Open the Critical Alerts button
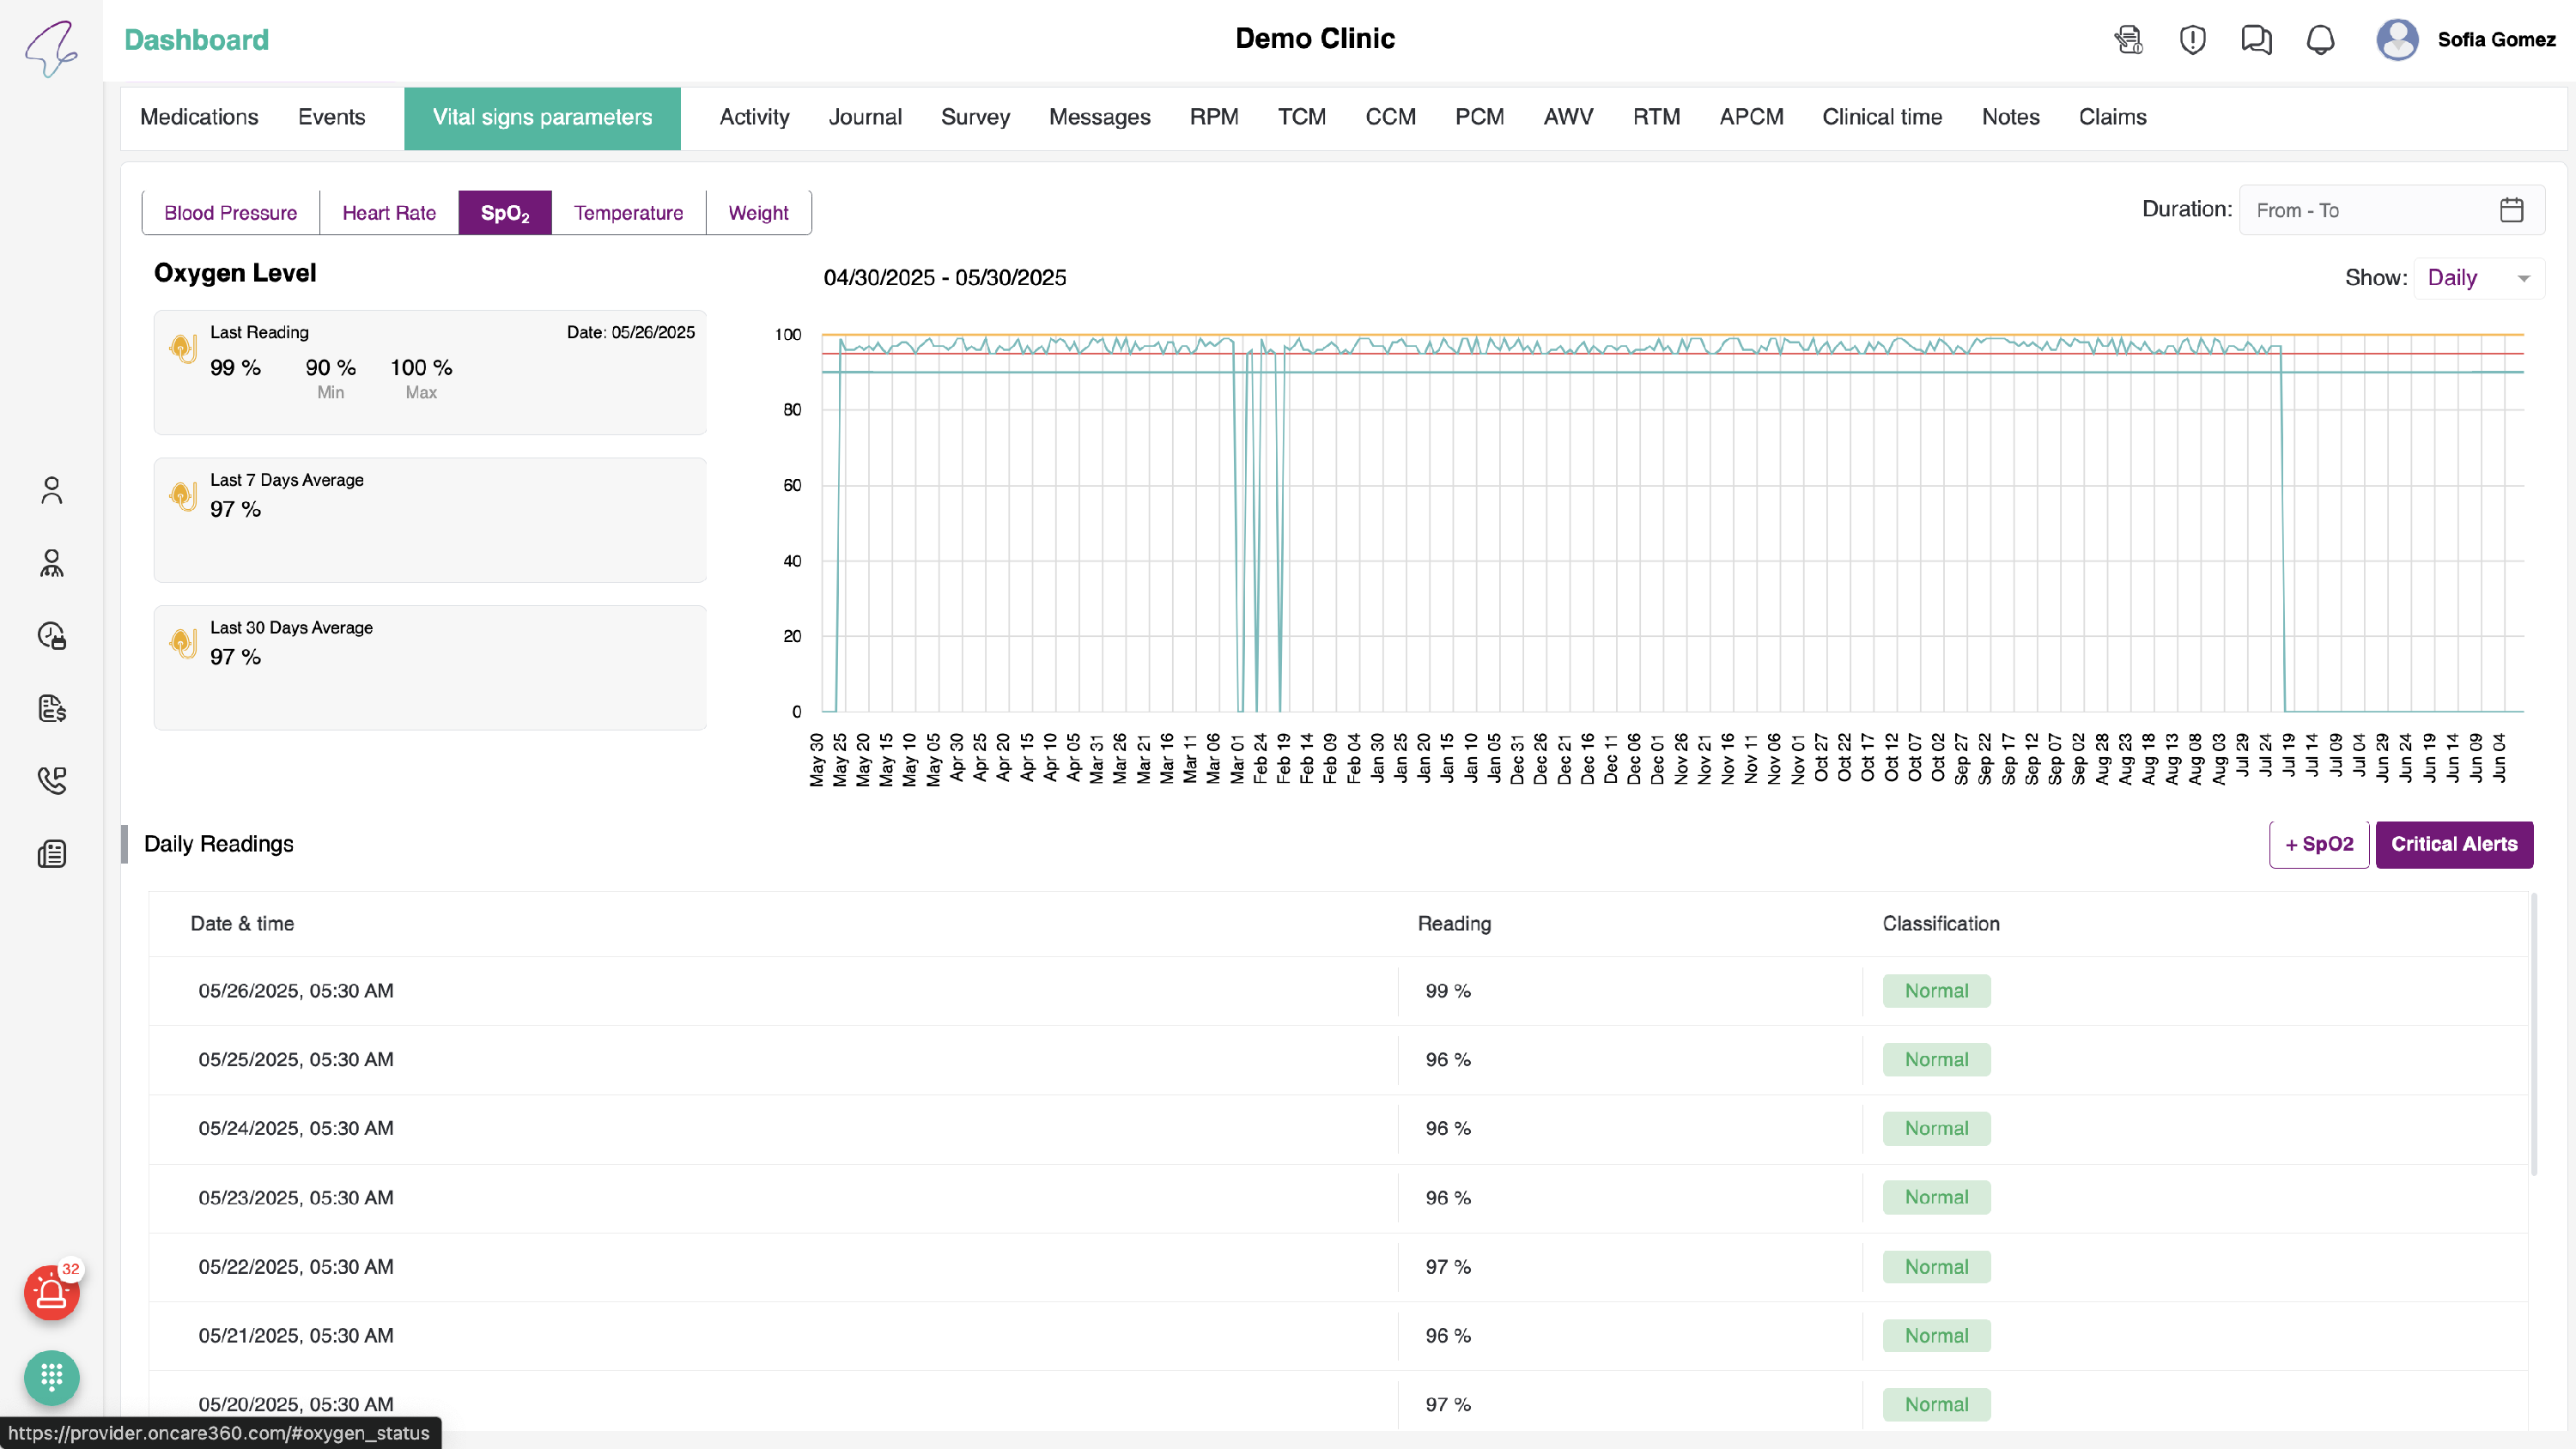 tap(2453, 844)
